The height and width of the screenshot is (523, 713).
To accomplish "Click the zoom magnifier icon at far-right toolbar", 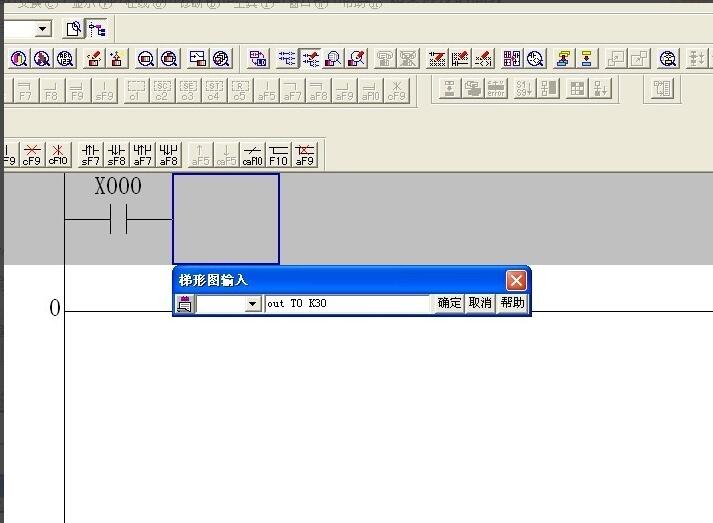I will pos(668,59).
